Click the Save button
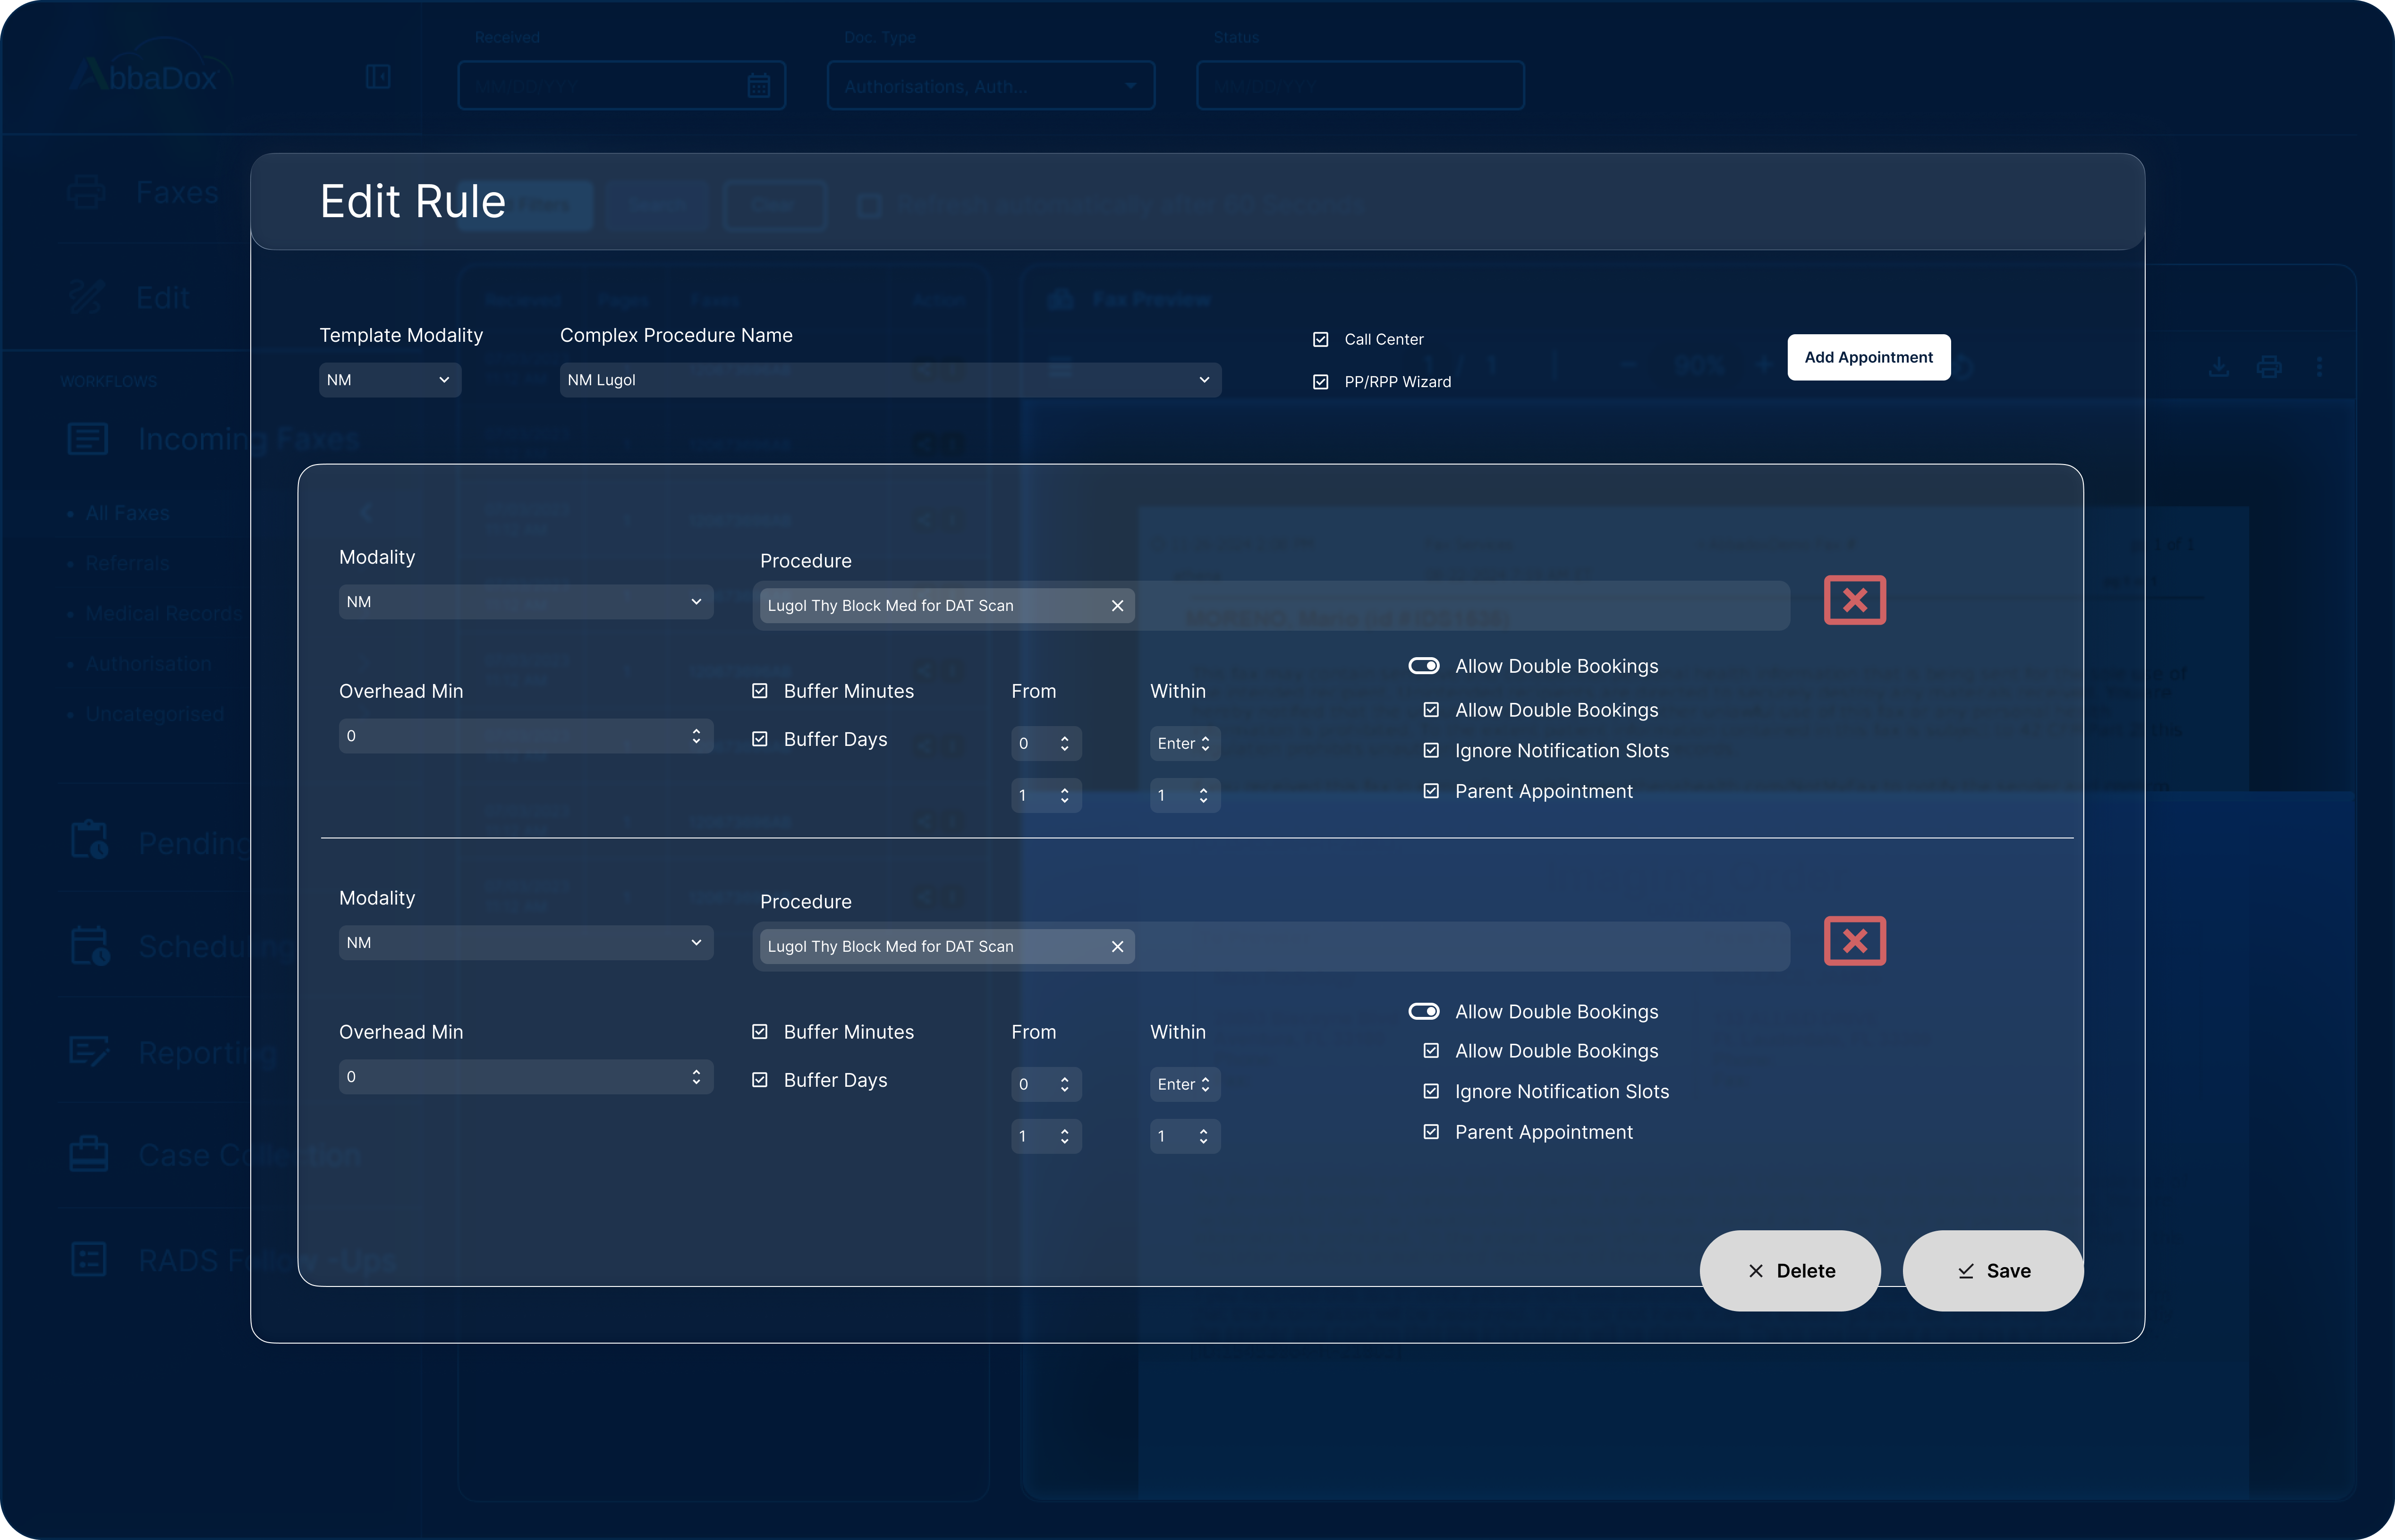This screenshot has height=1540, width=2395. click(x=1992, y=1270)
